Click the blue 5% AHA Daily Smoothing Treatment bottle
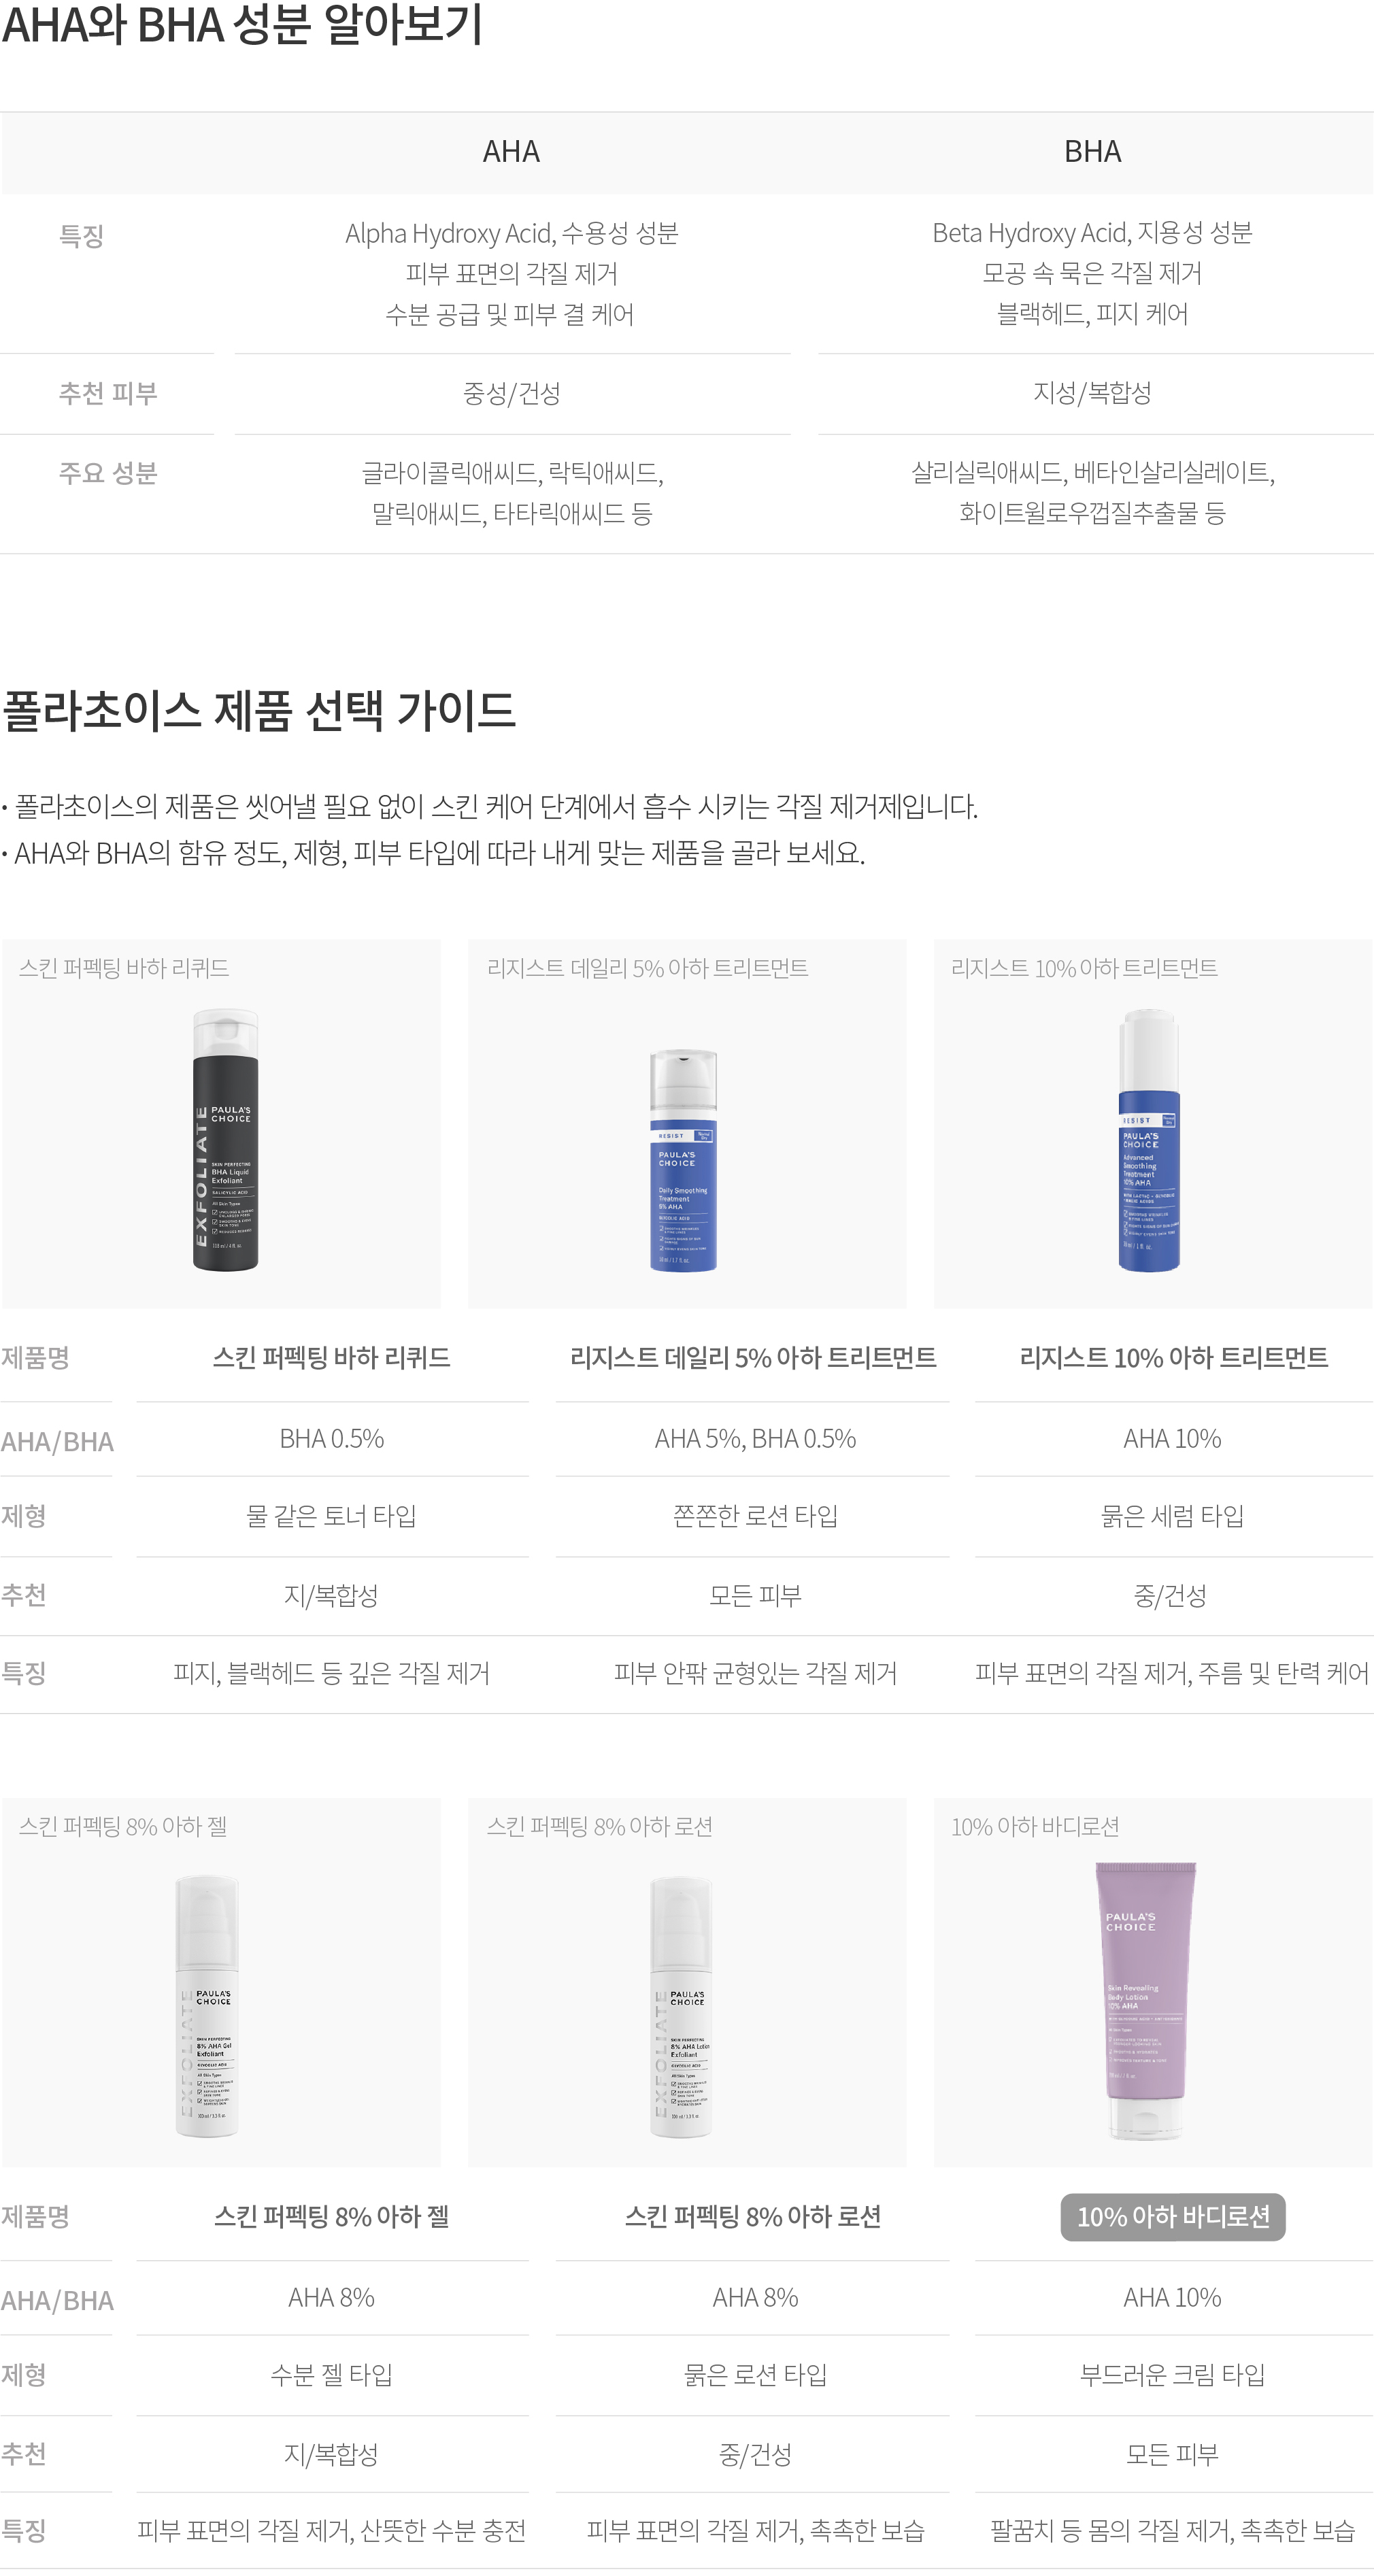1374x2576 pixels. tap(683, 1160)
